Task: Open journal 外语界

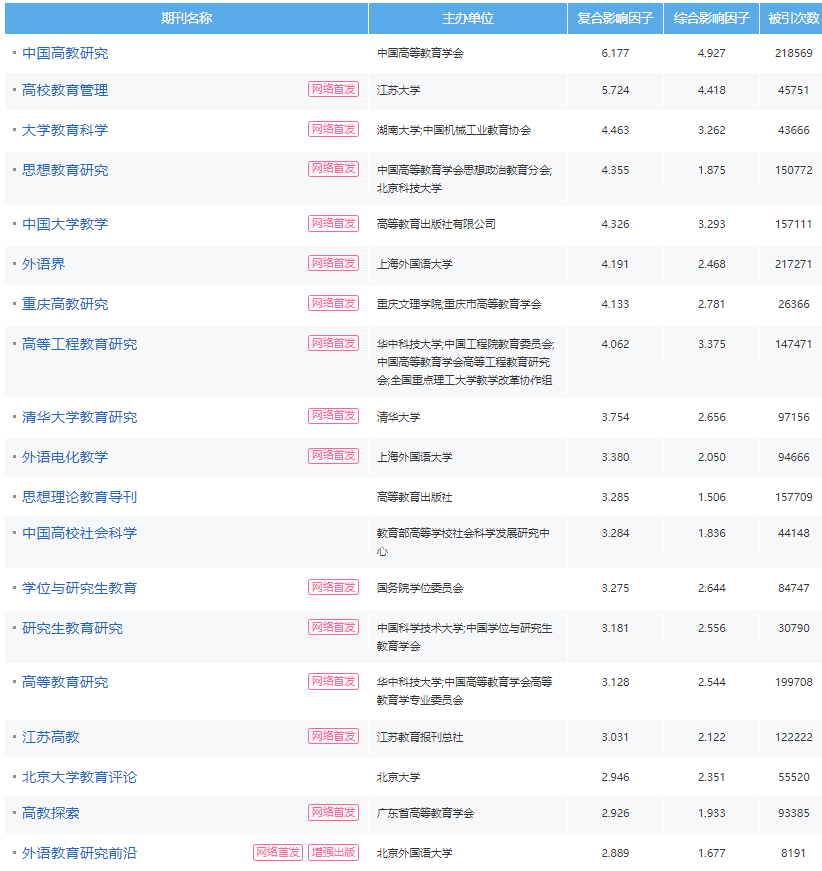Action: [43, 264]
